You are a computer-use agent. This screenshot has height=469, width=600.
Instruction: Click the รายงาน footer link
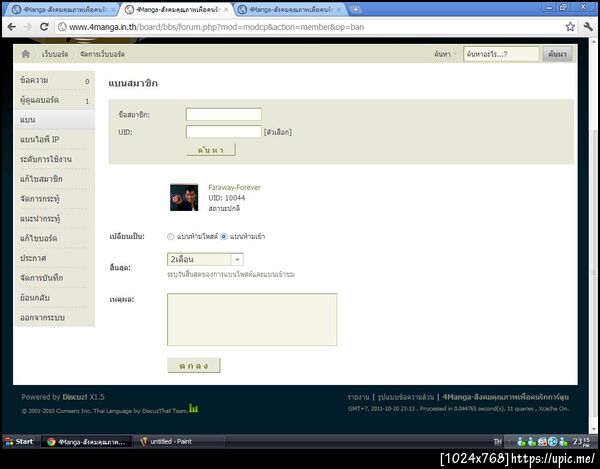click(358, 397)
